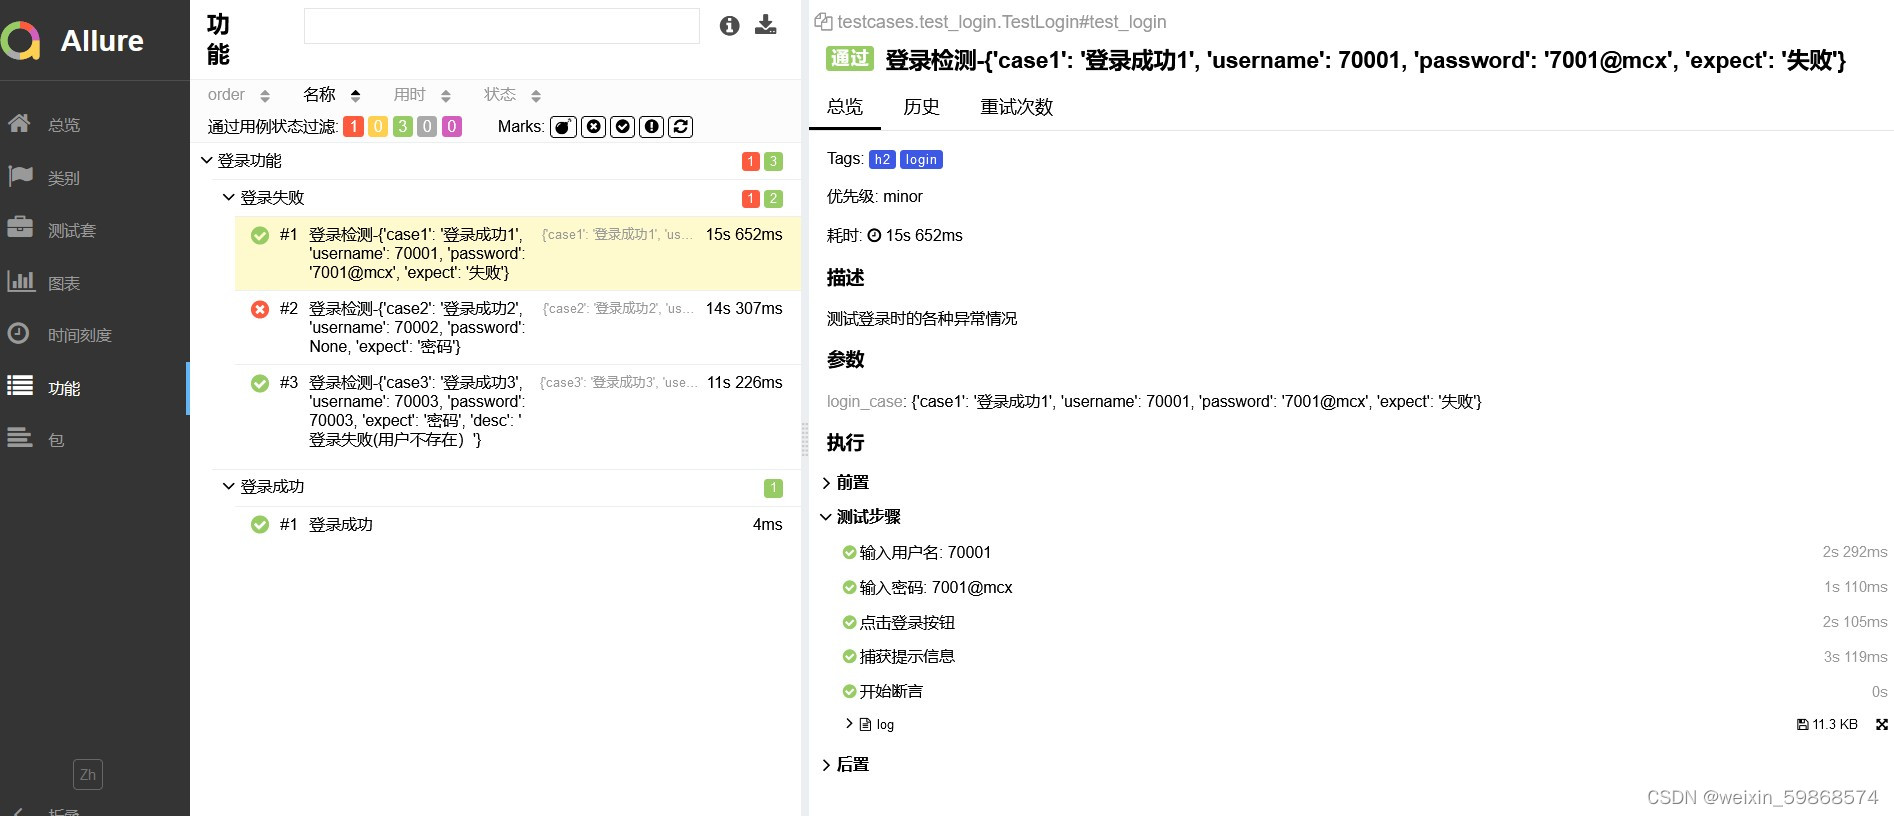The image size is (1894, 816).
Task: Toggle the green passed status filter
Action: coord(402,127)
